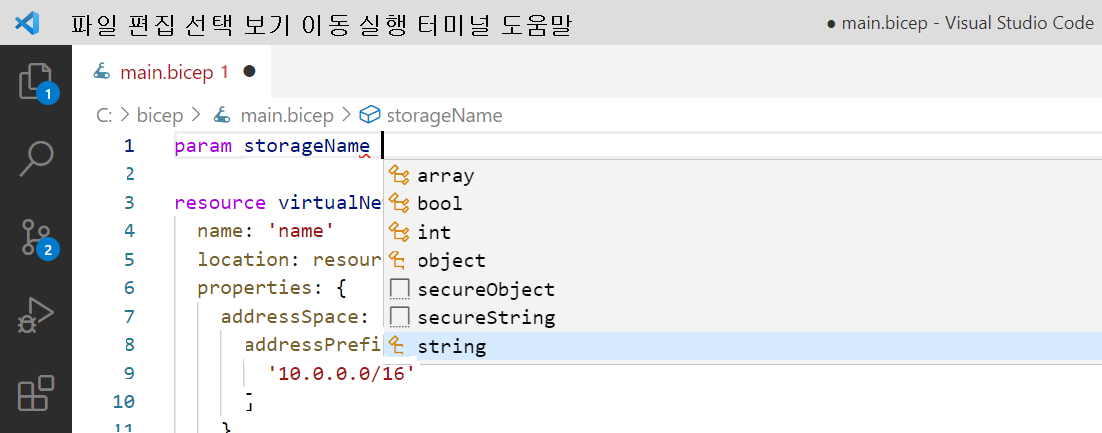1102x433 pixels.
Task: Click the param keyword on line 1
Action: (x=203, y=146)
